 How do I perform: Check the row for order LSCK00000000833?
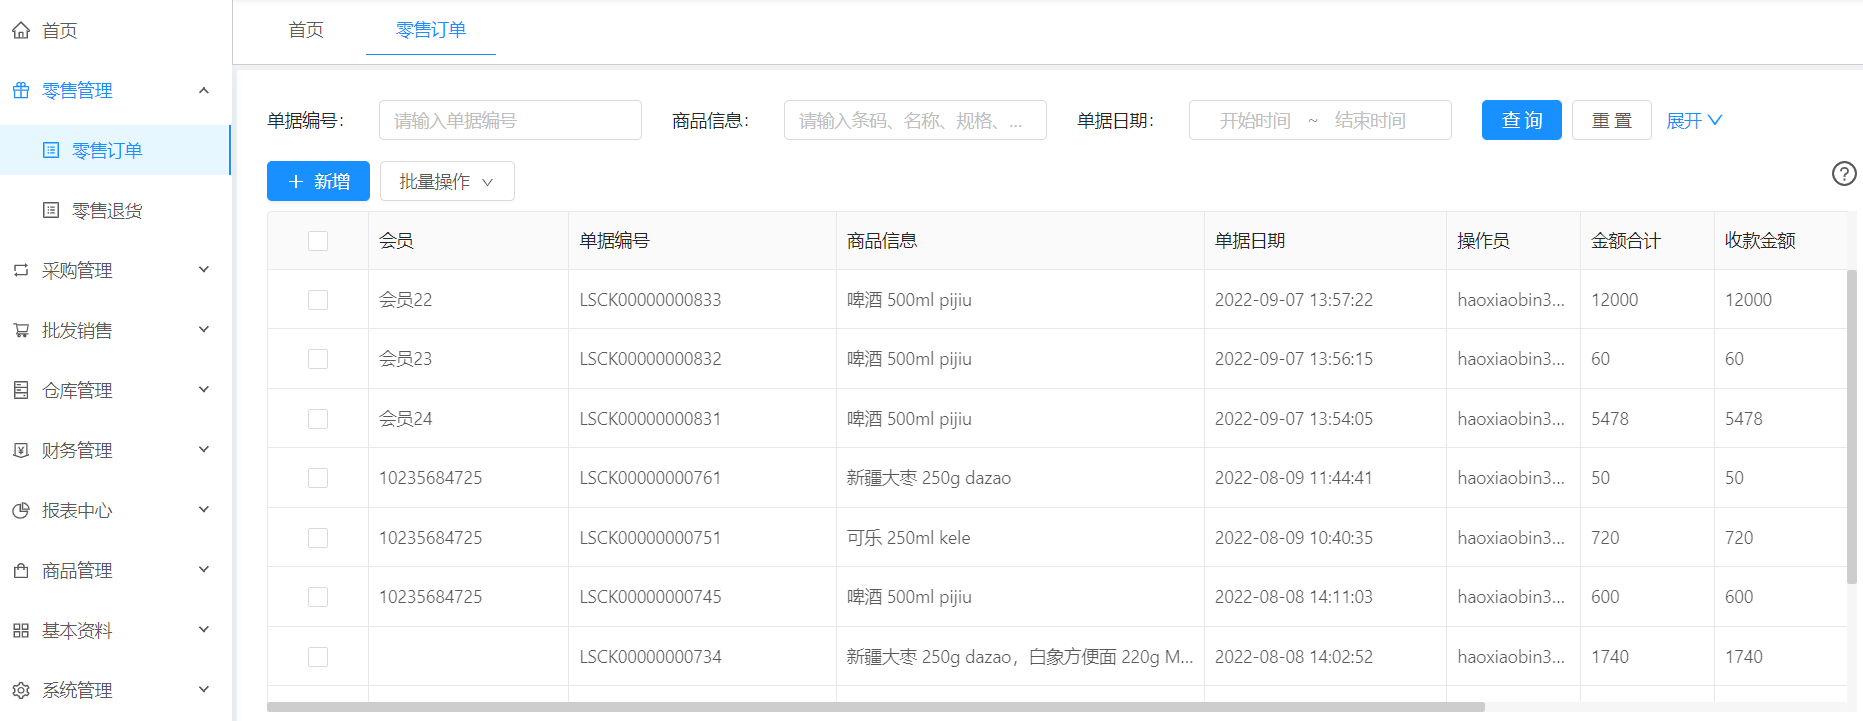[x=318, y=300]
